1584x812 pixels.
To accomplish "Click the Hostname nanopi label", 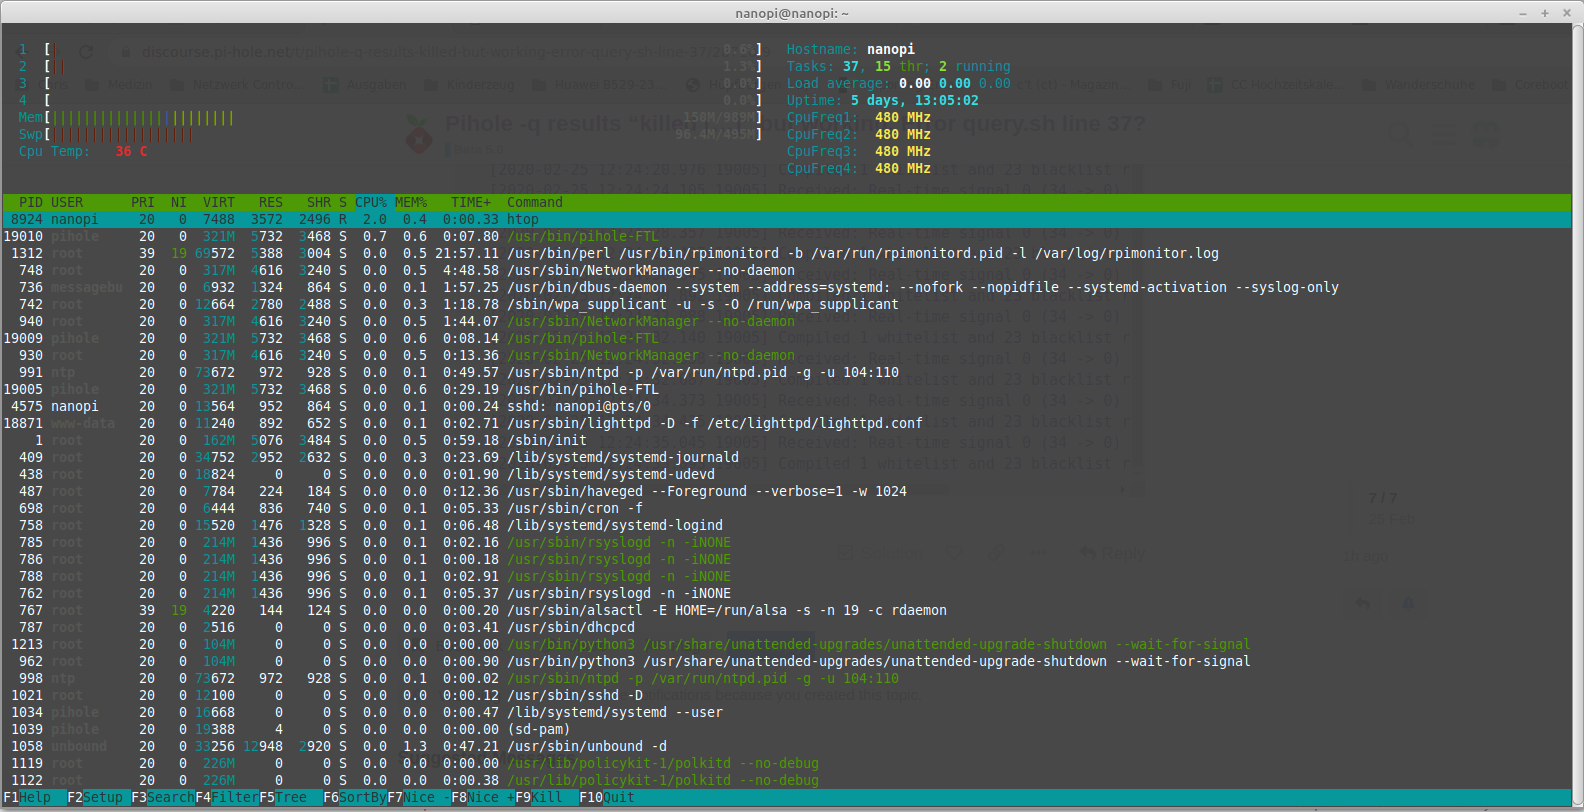I will click(851, 49).
